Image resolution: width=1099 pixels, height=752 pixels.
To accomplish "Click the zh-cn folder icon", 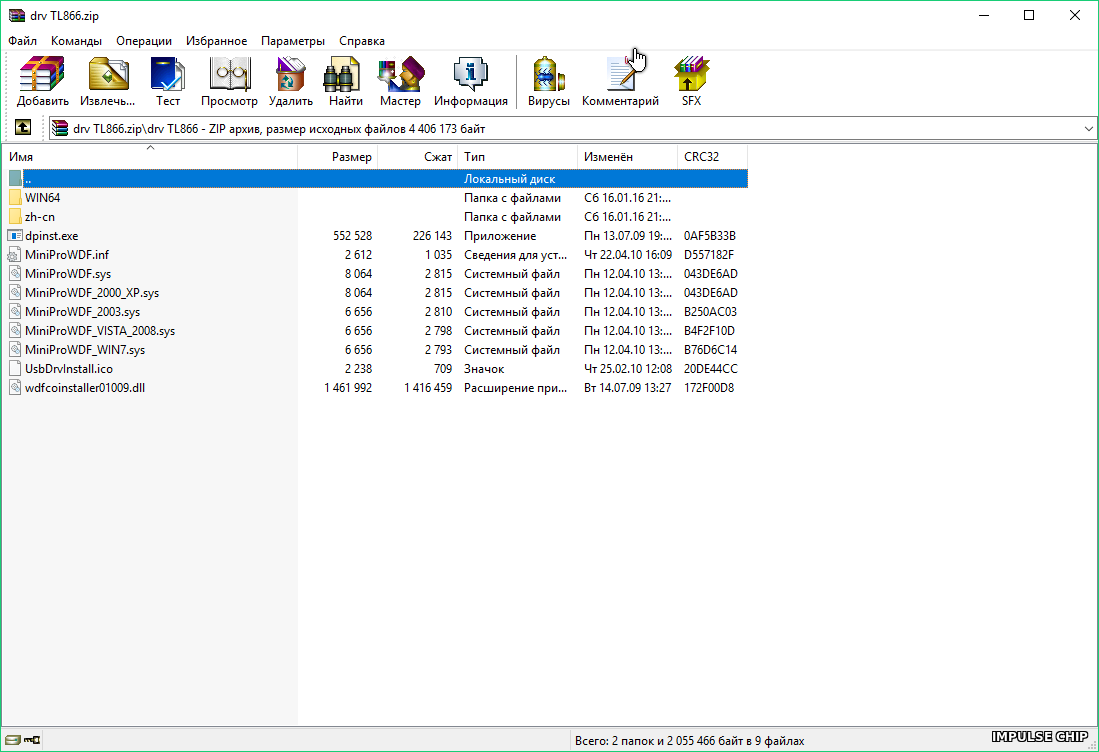I will 15,217.
